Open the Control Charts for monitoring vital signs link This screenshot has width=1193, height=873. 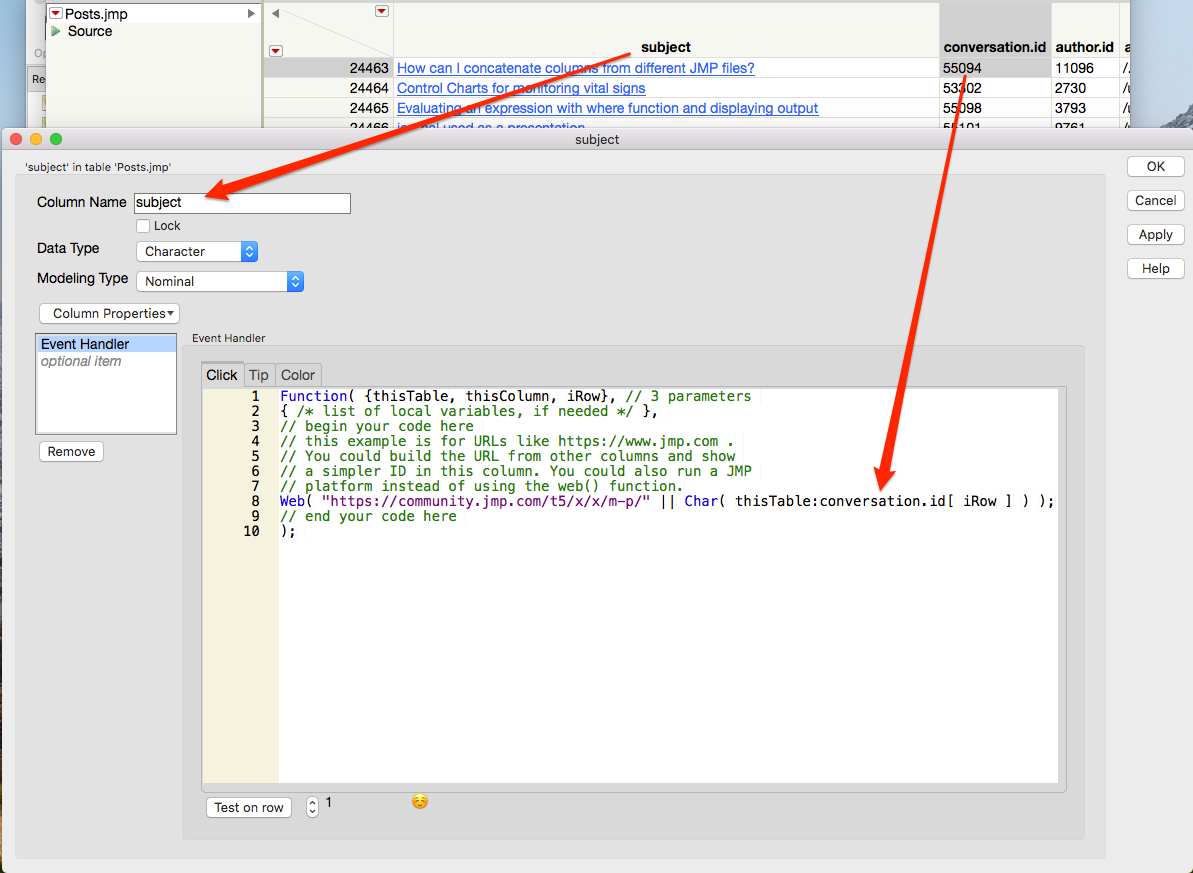(x=520, y=88)
